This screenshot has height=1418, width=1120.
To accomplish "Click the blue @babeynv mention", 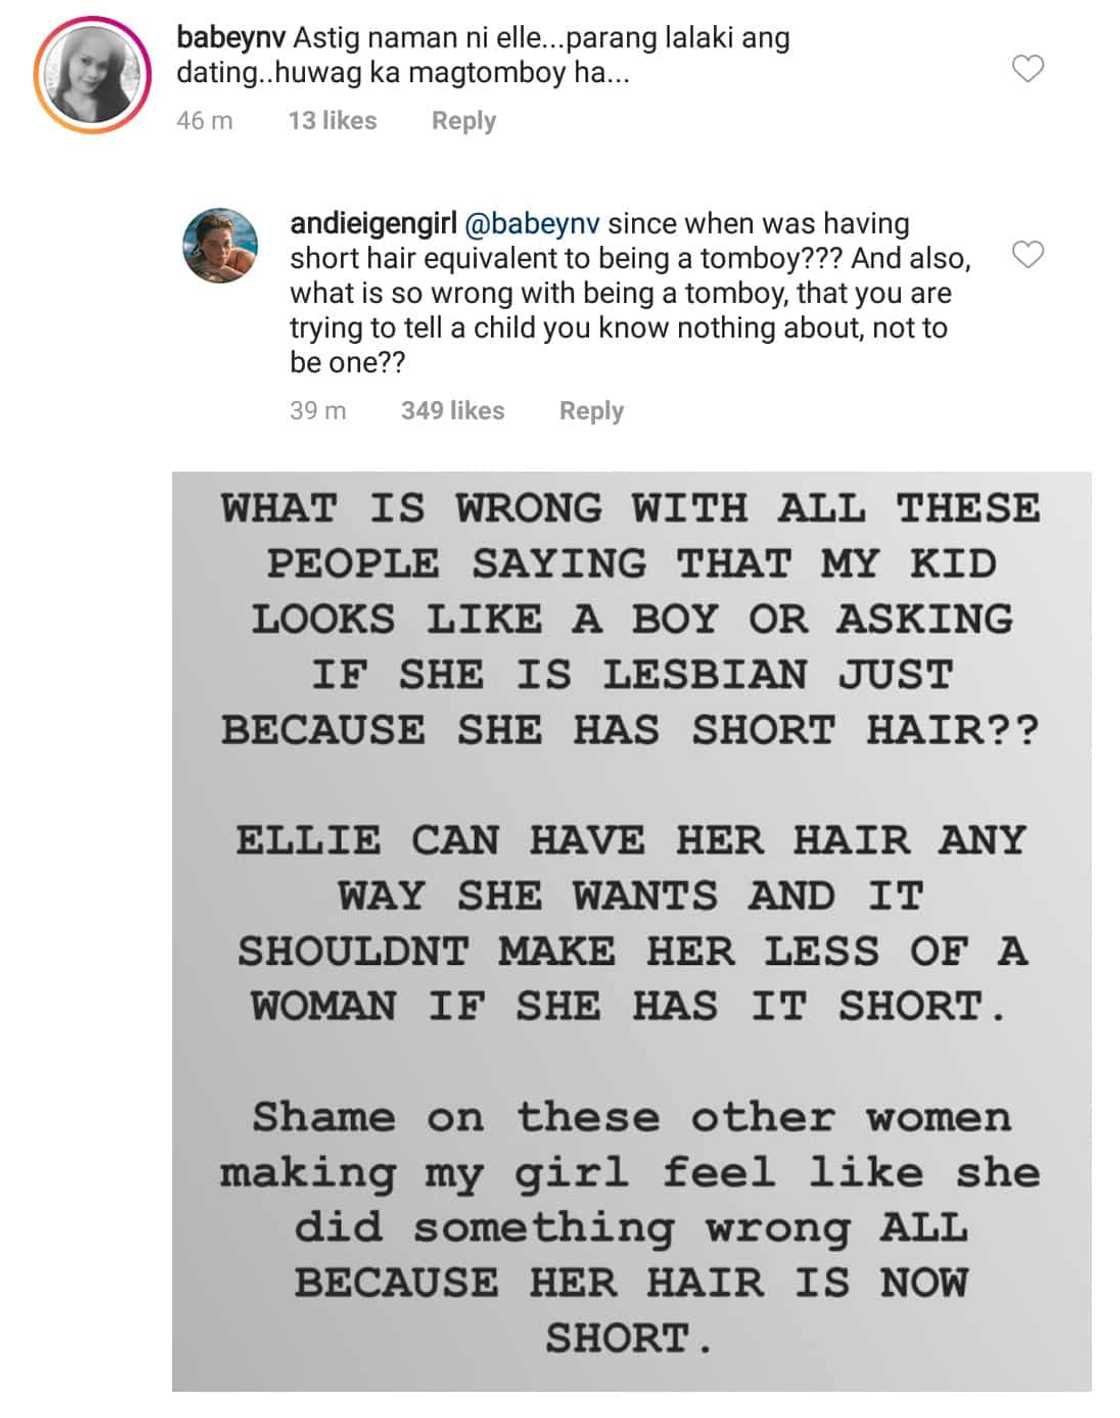I will [x=532, y=224].
